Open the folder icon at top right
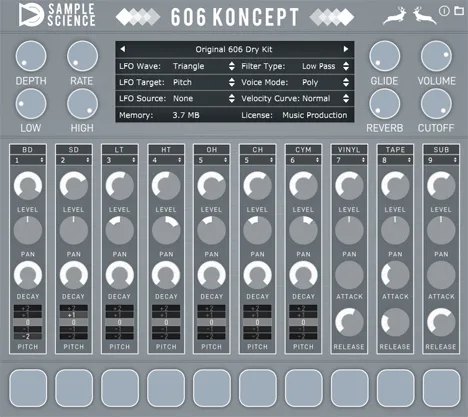468x417 pixels. coord(459,11)
